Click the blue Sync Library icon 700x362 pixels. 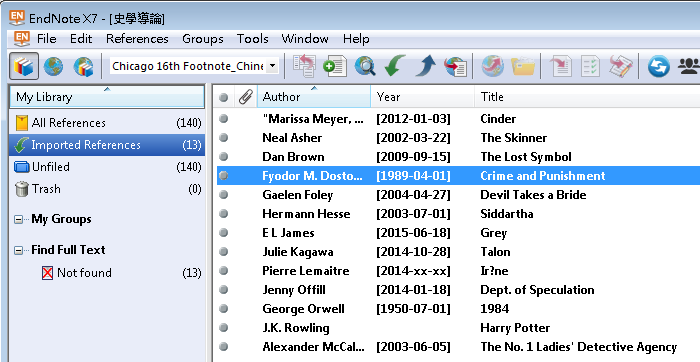(x=659, y=67)
